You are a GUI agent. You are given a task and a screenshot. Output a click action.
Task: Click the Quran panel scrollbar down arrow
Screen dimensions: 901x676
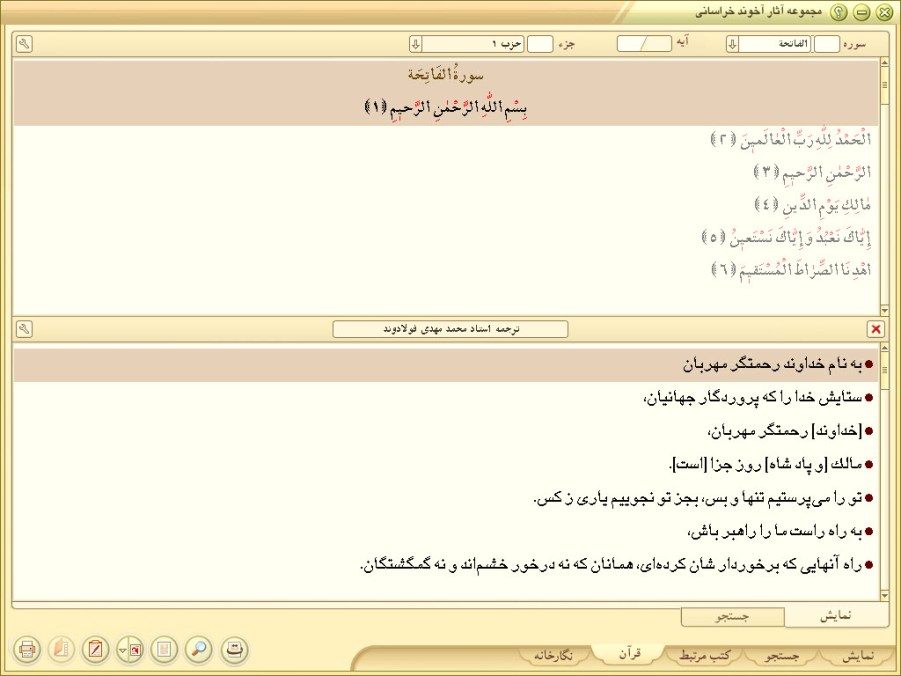pos(885,310)
